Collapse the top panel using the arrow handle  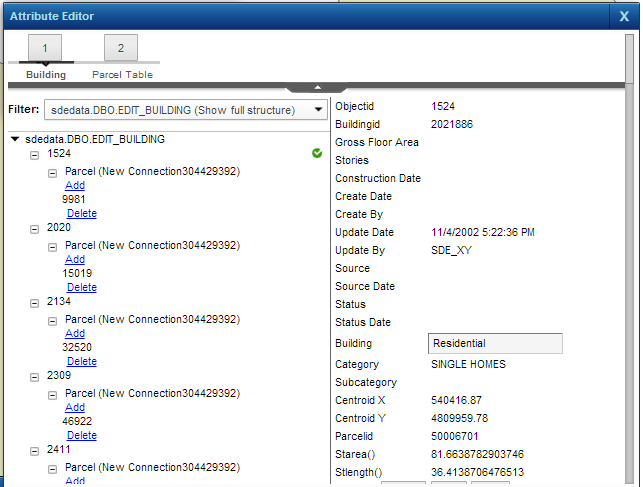(316, 88)
